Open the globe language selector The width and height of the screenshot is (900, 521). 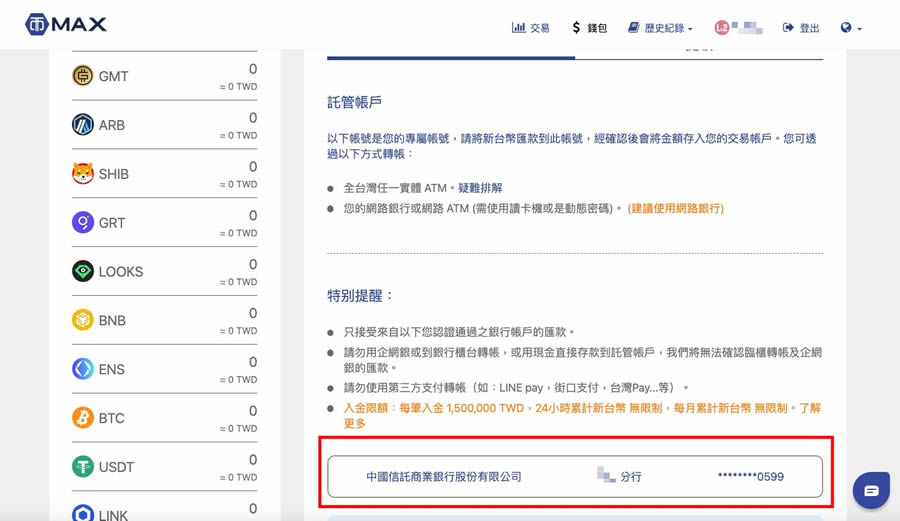851,28
